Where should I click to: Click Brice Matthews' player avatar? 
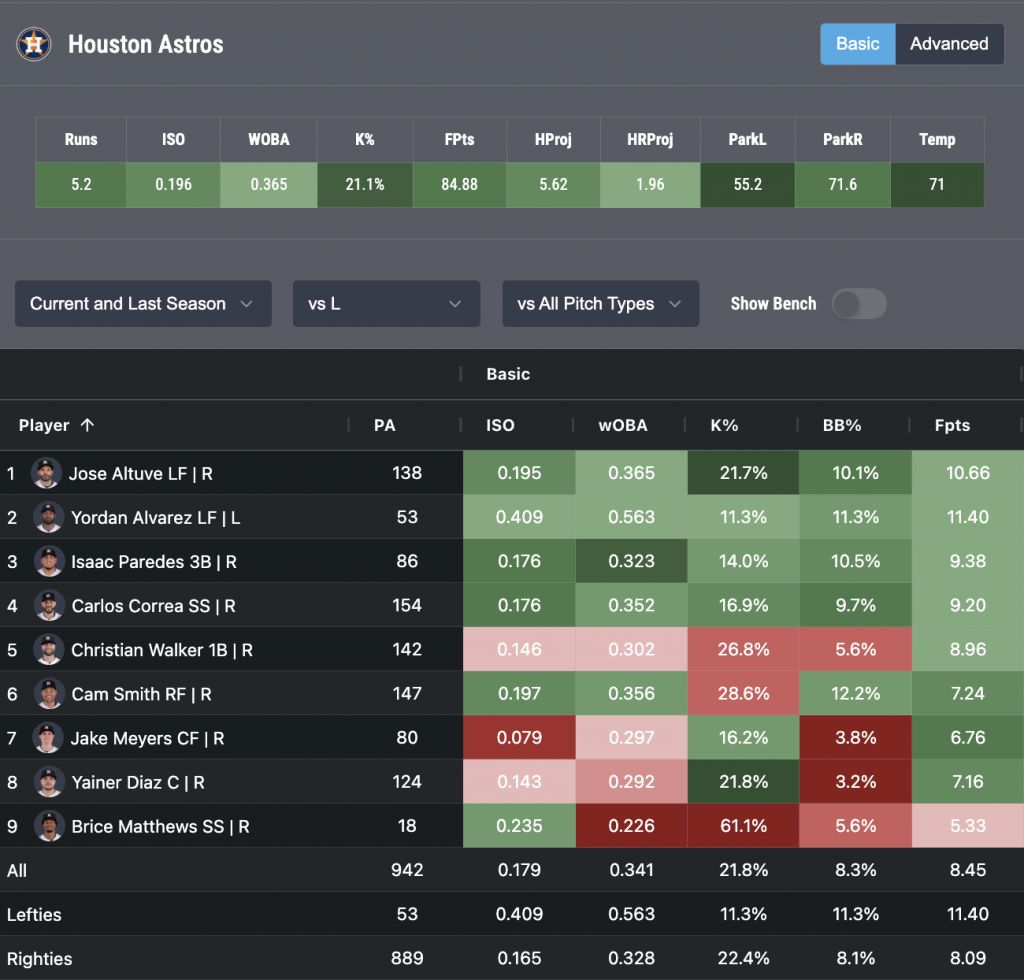(x=48, y=826)
